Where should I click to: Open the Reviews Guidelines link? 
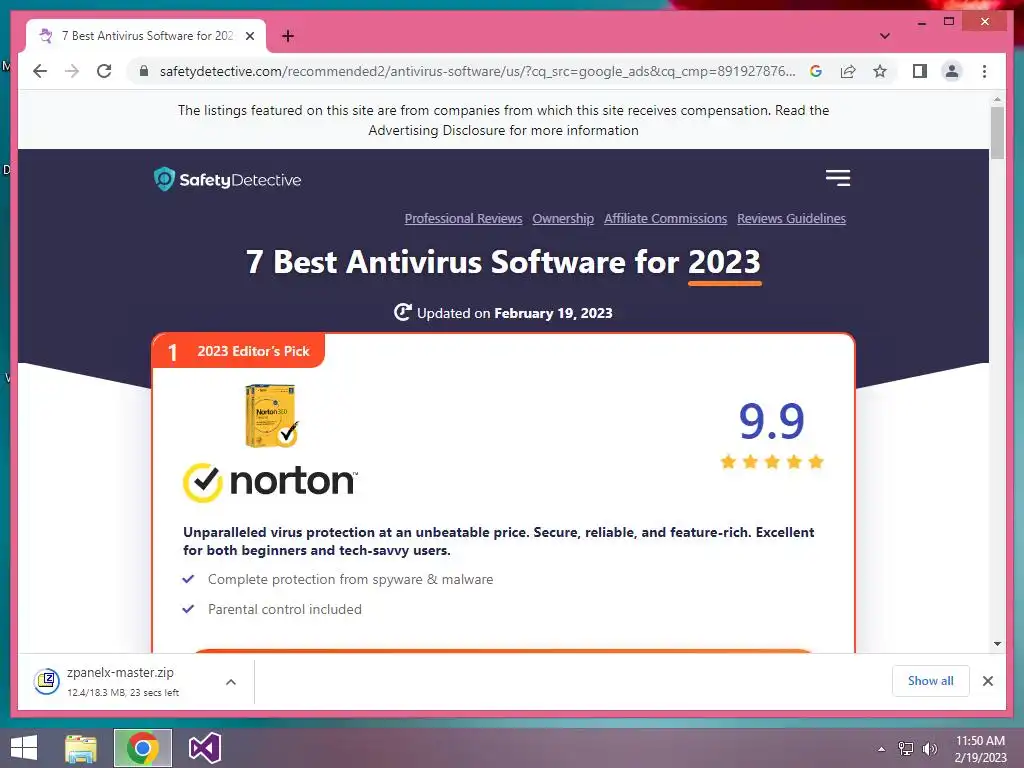[792, 219]
